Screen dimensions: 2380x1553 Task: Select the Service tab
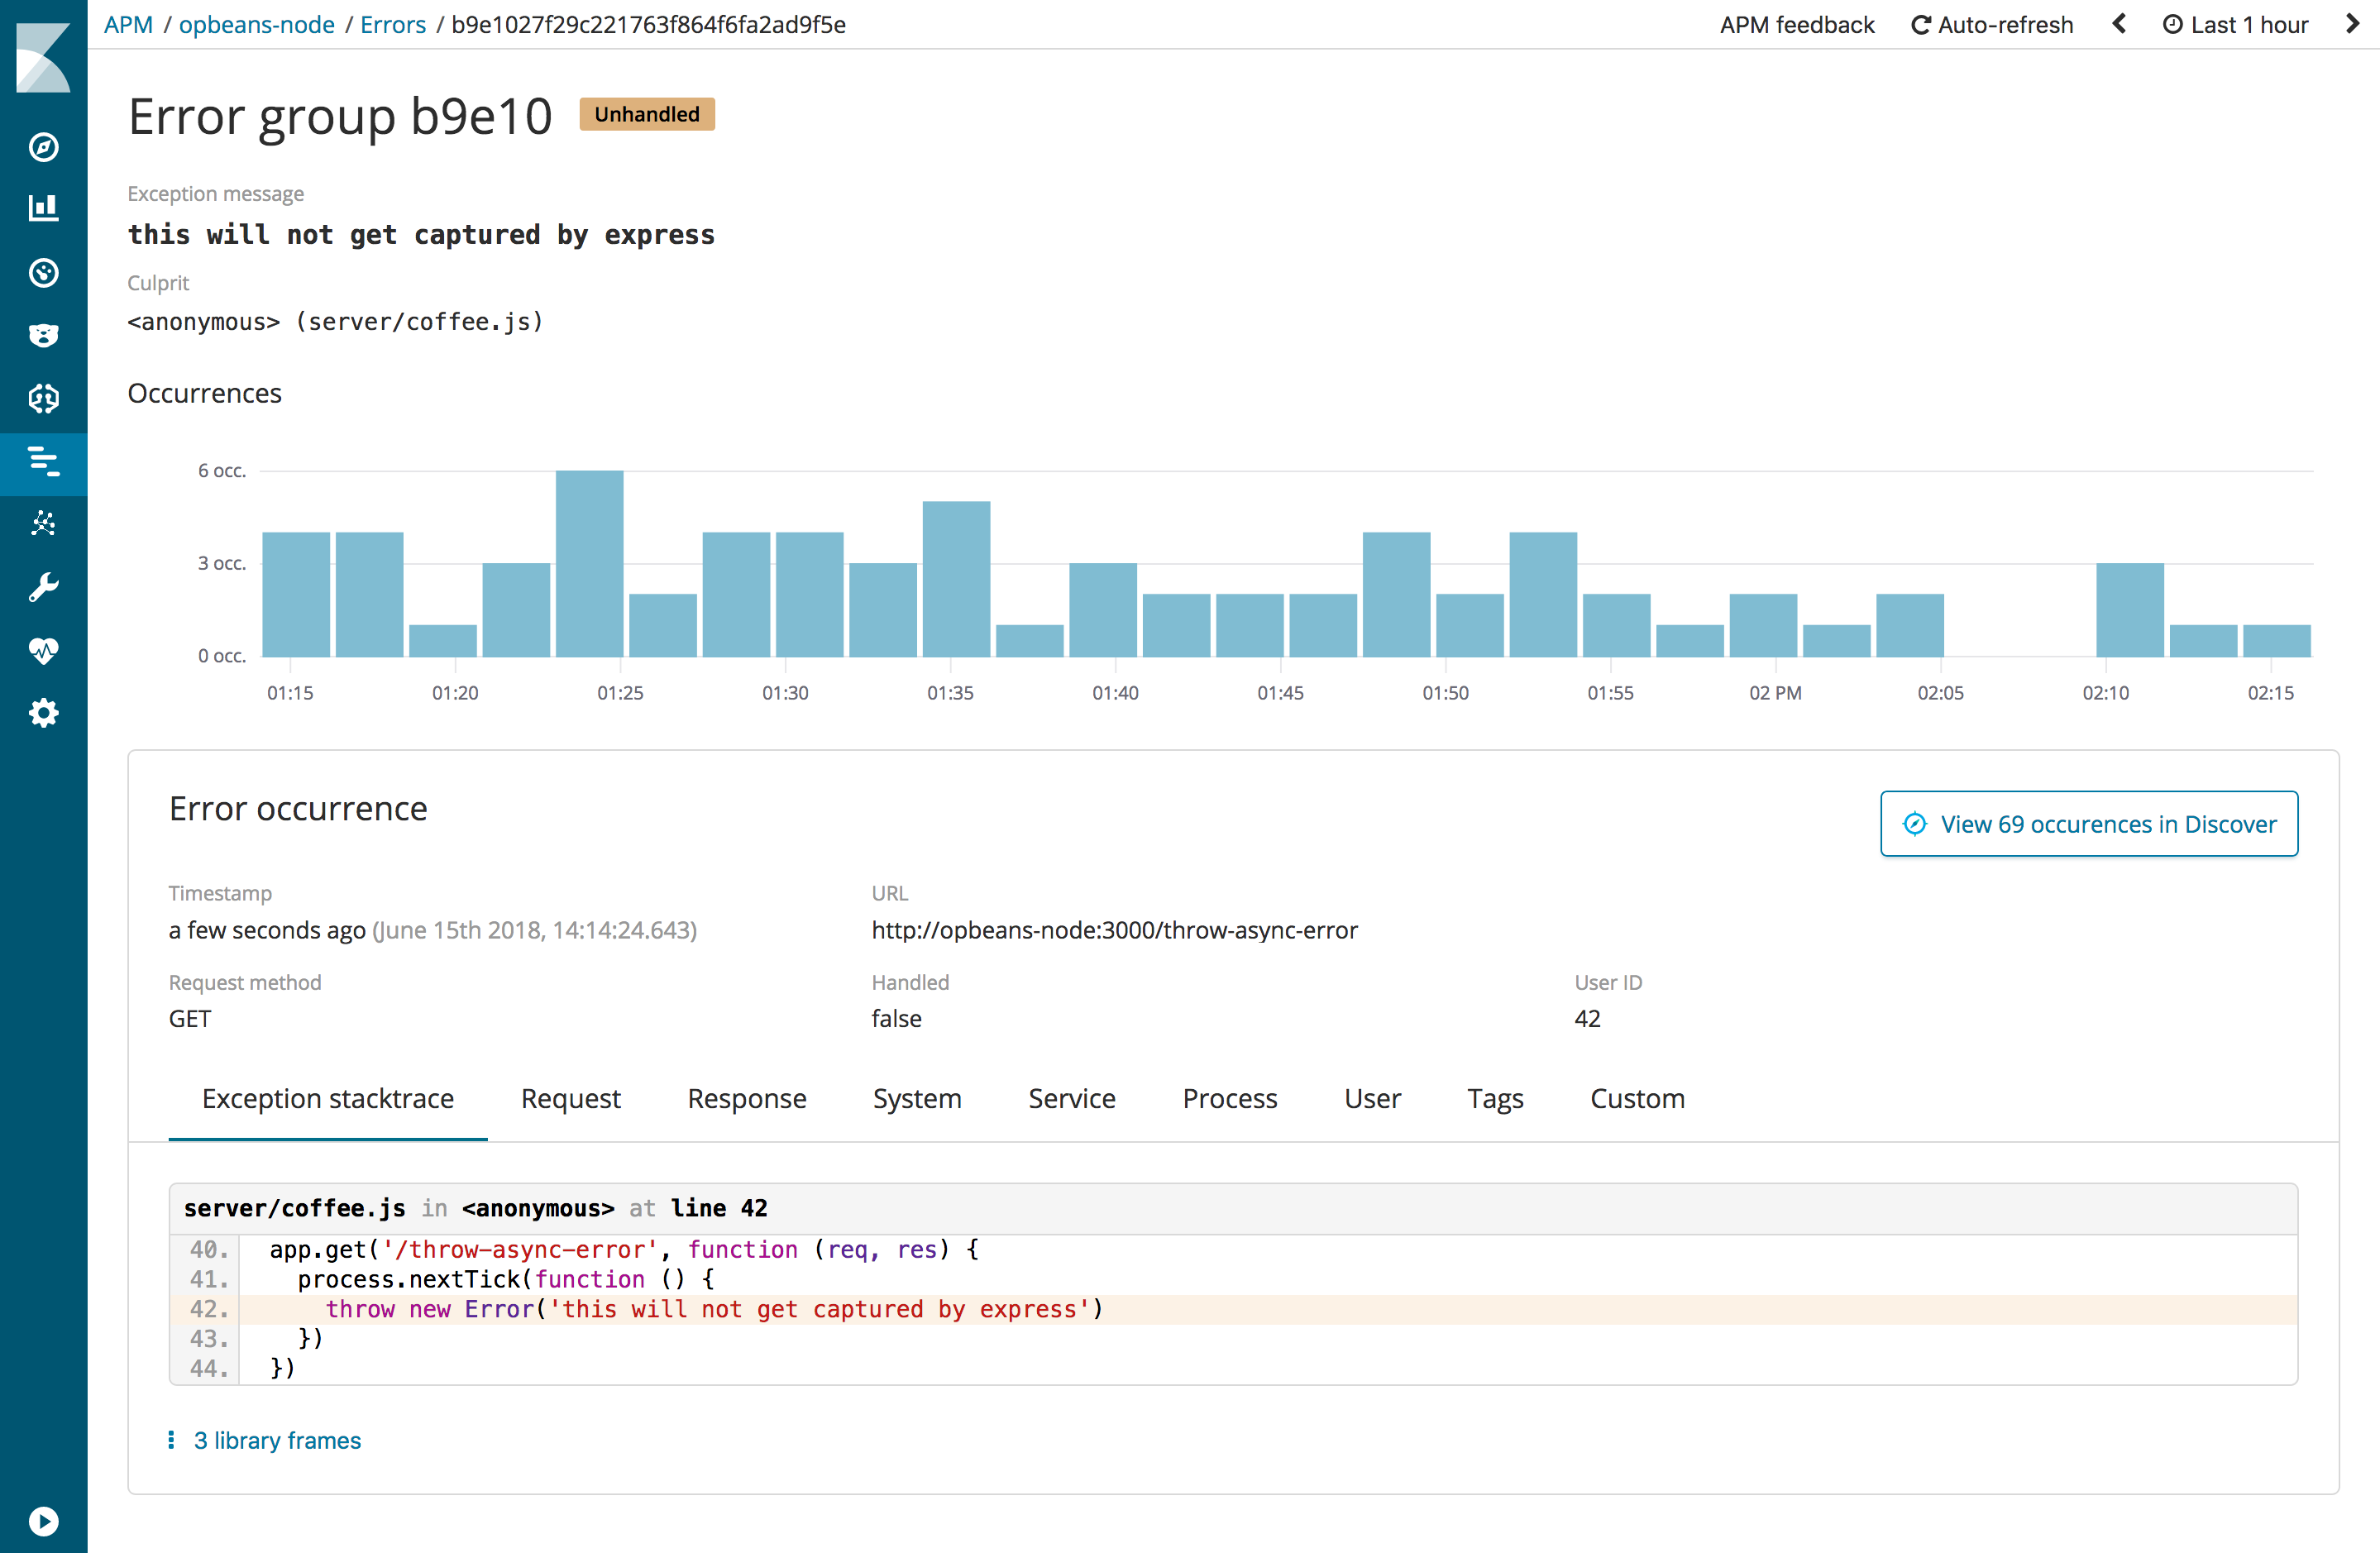point(1071,1098)
